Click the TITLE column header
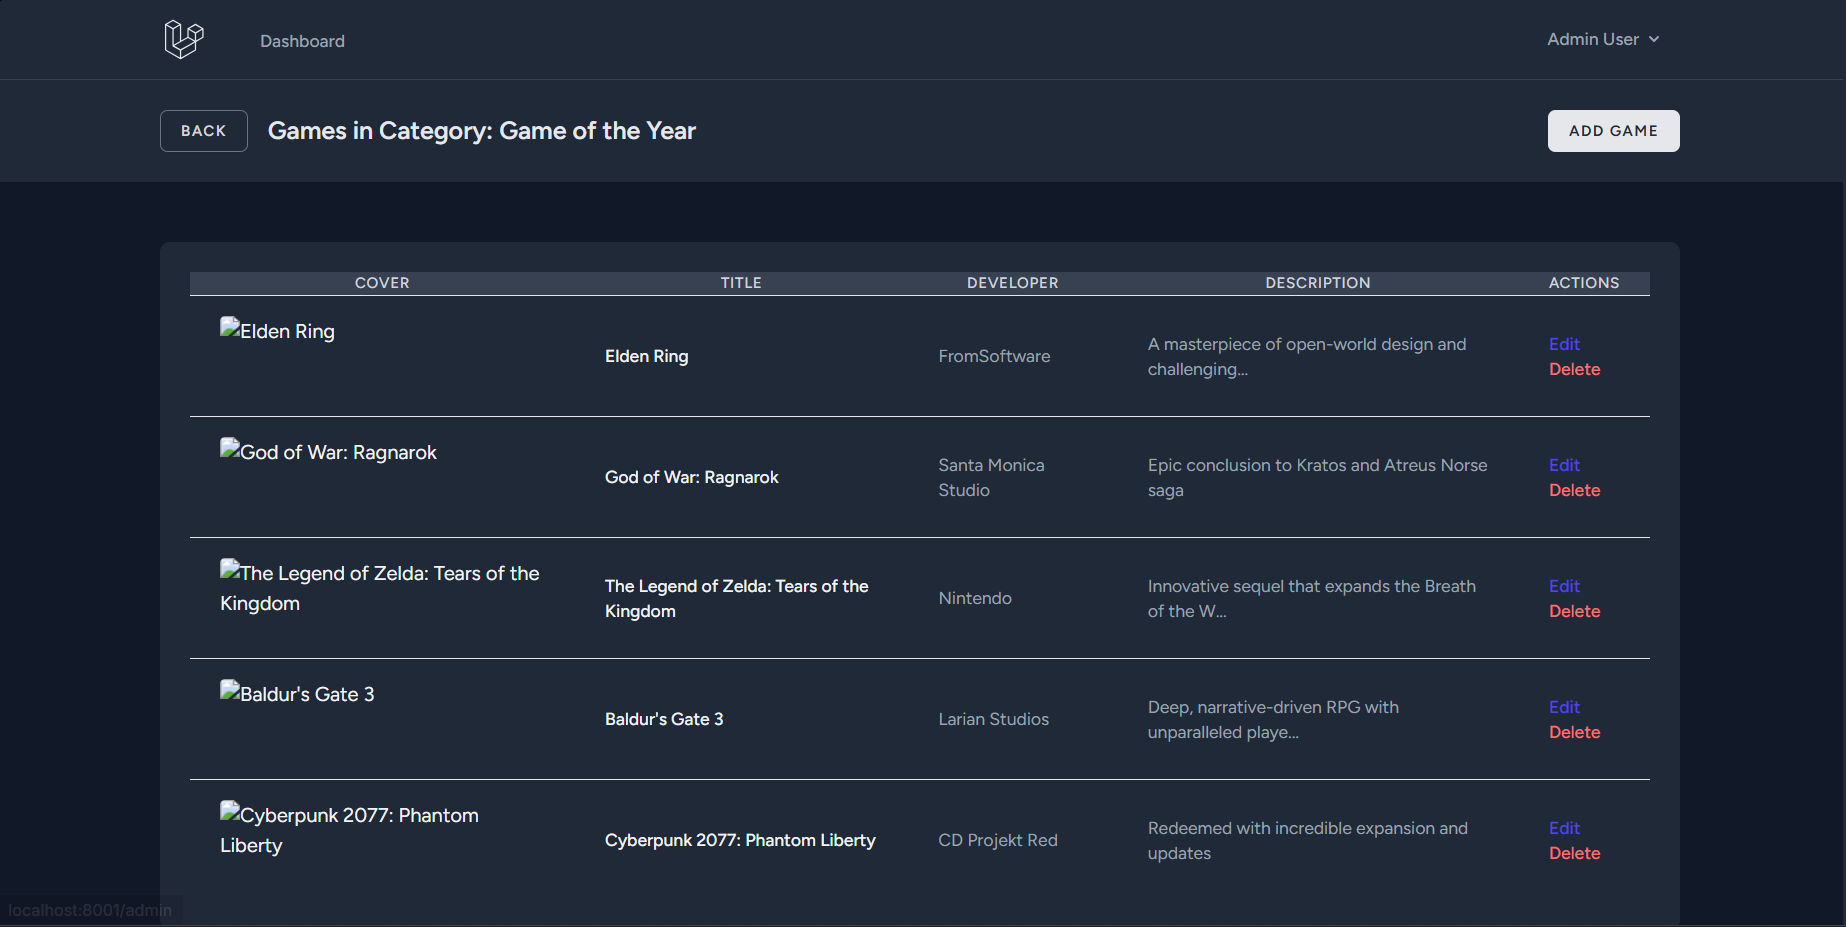 [741, 283]
